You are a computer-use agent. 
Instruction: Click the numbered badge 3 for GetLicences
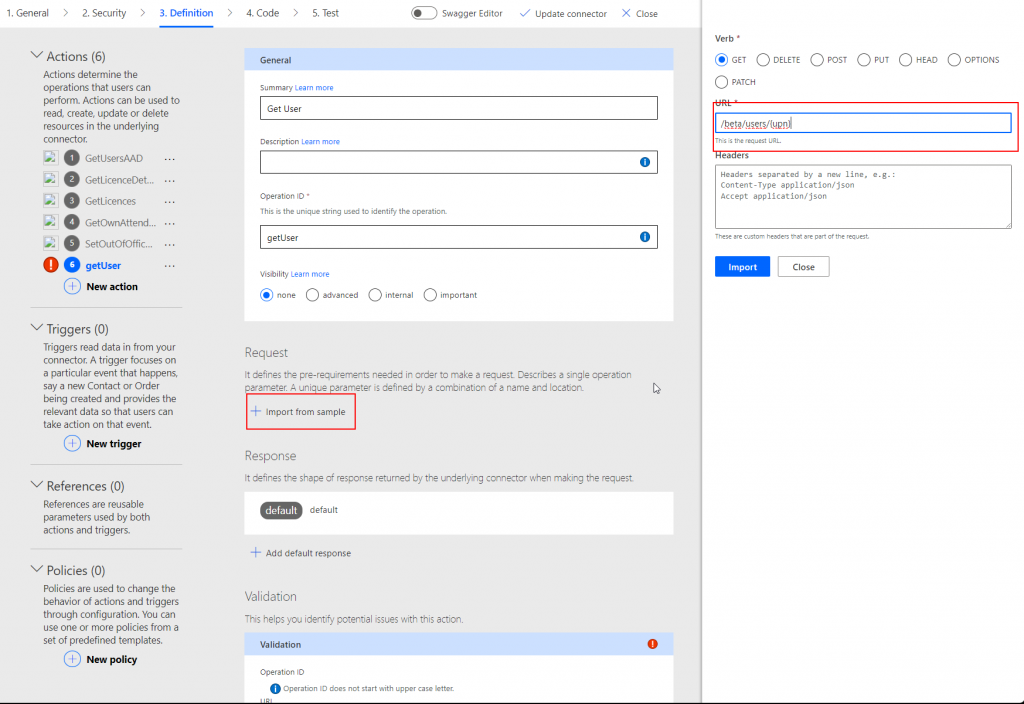(72, 200)
